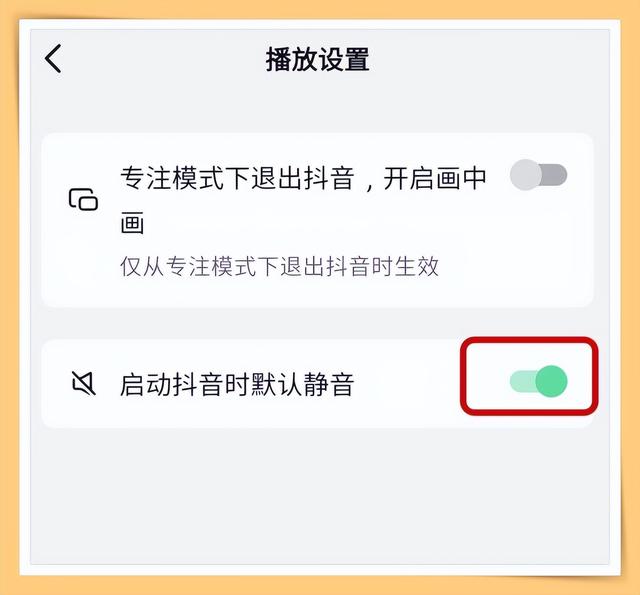The width and height of the screenshot is (640, 595).
Task: Click the 开启画中 words in the first setting
Action: pyautogui.click(x=435, y=178)
